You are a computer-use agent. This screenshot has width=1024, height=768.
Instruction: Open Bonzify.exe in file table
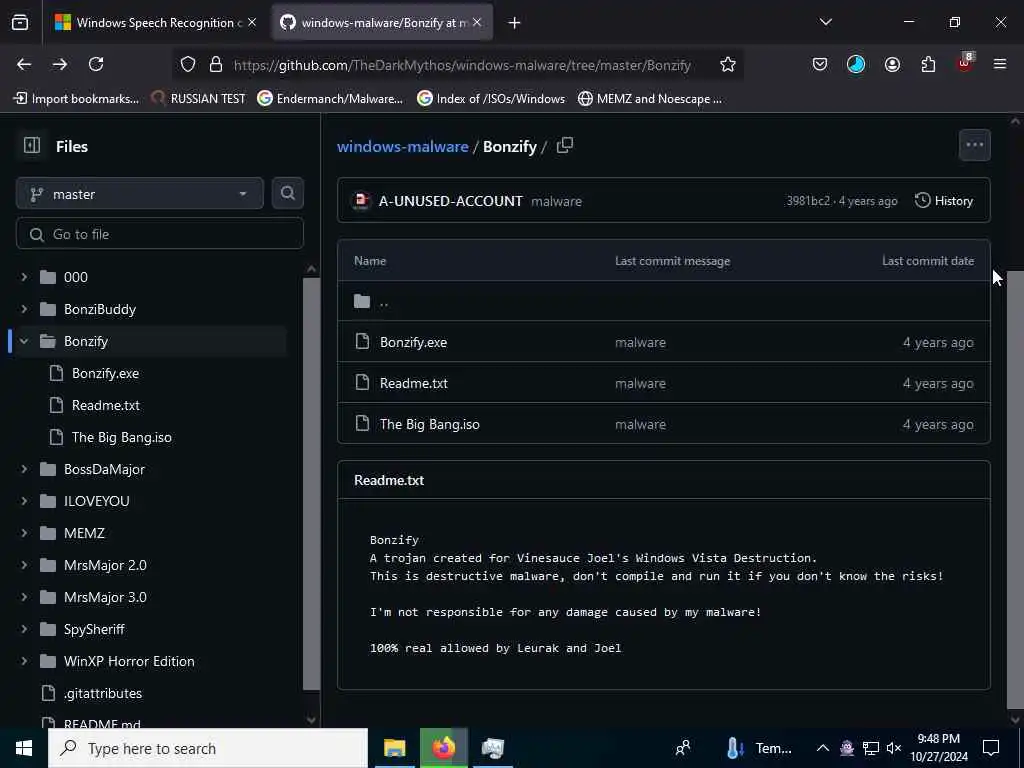(413, 342)
